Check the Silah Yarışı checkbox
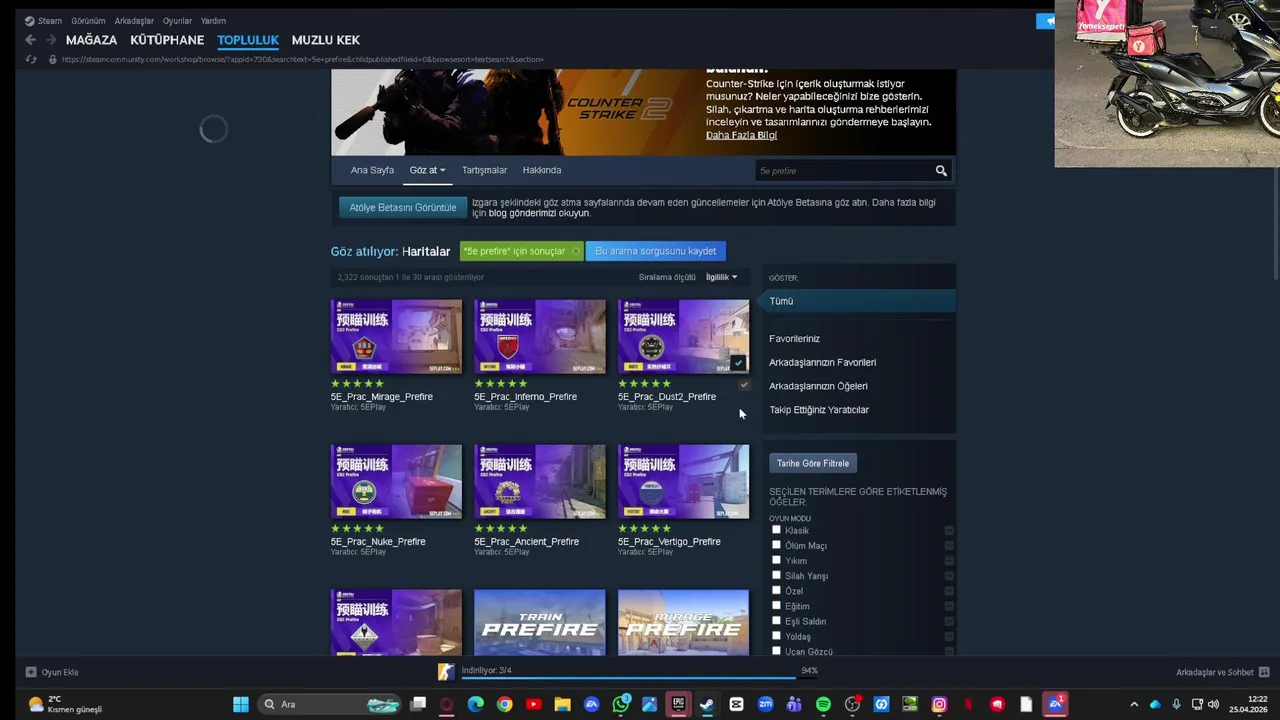The width and height of the screenshot is (1280, 720). point(776,575)
